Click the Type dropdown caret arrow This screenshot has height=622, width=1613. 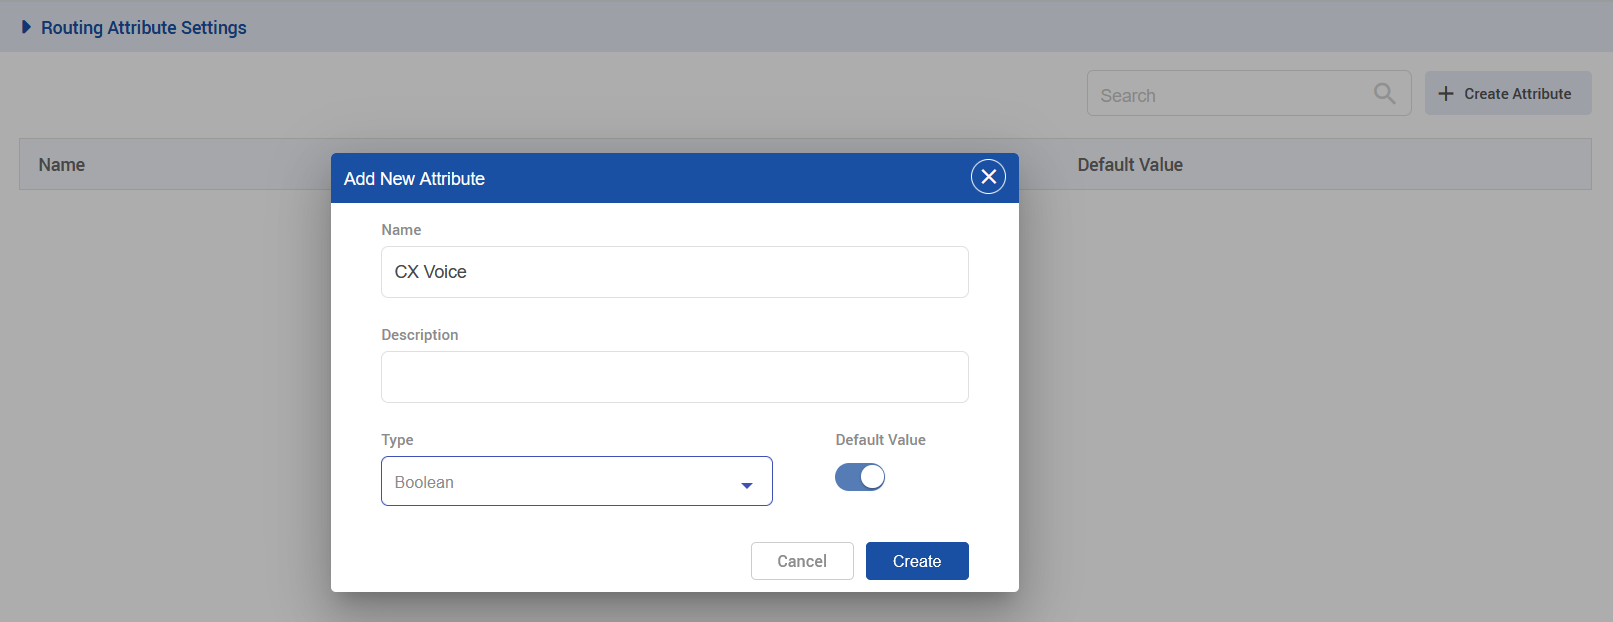click(746, 485)
